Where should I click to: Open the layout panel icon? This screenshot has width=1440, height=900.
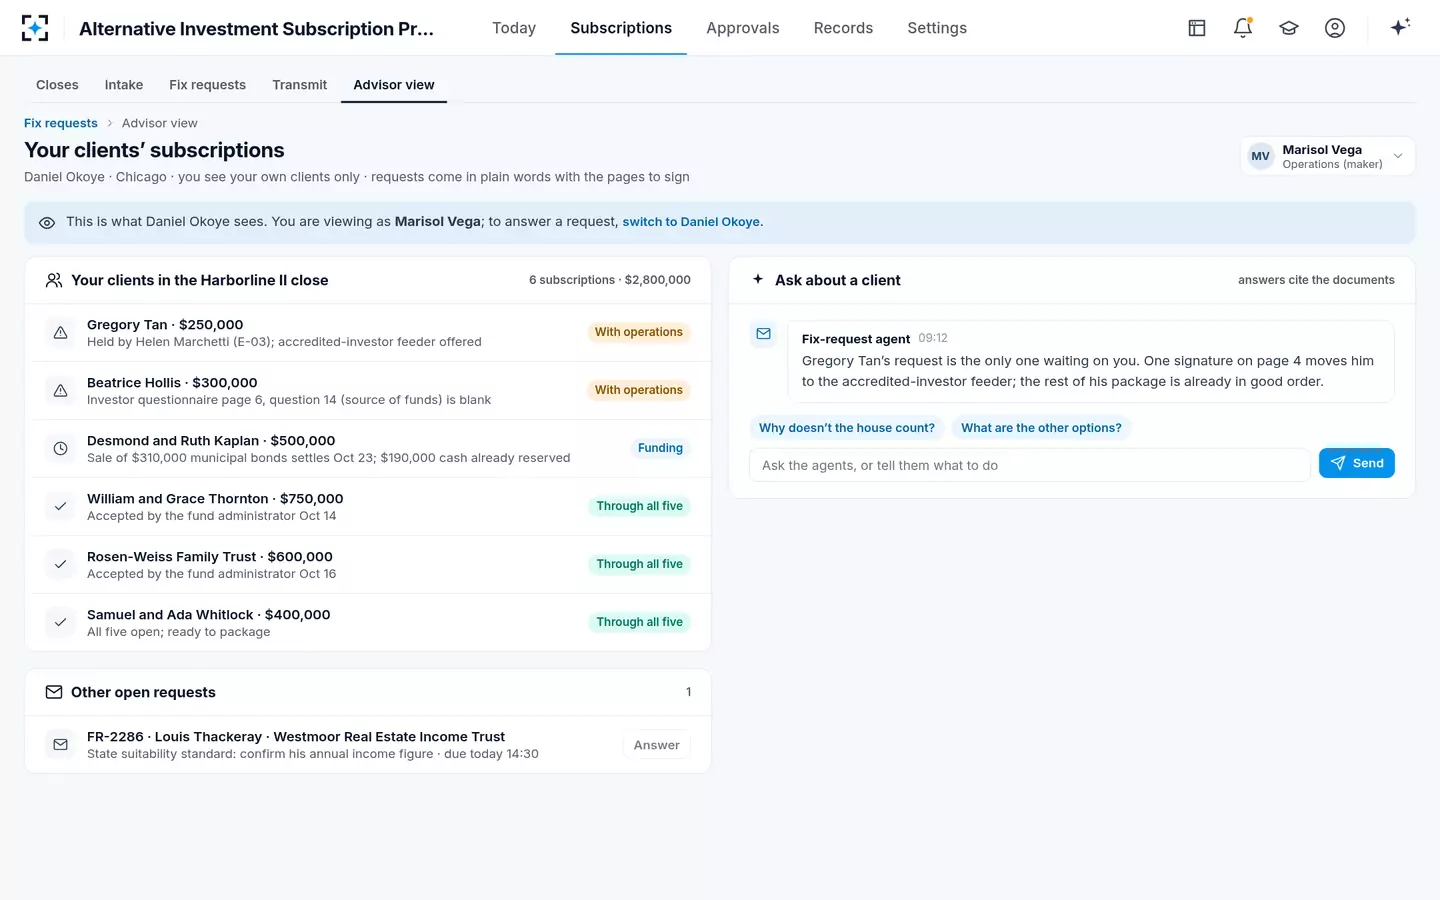point(1197,28)
